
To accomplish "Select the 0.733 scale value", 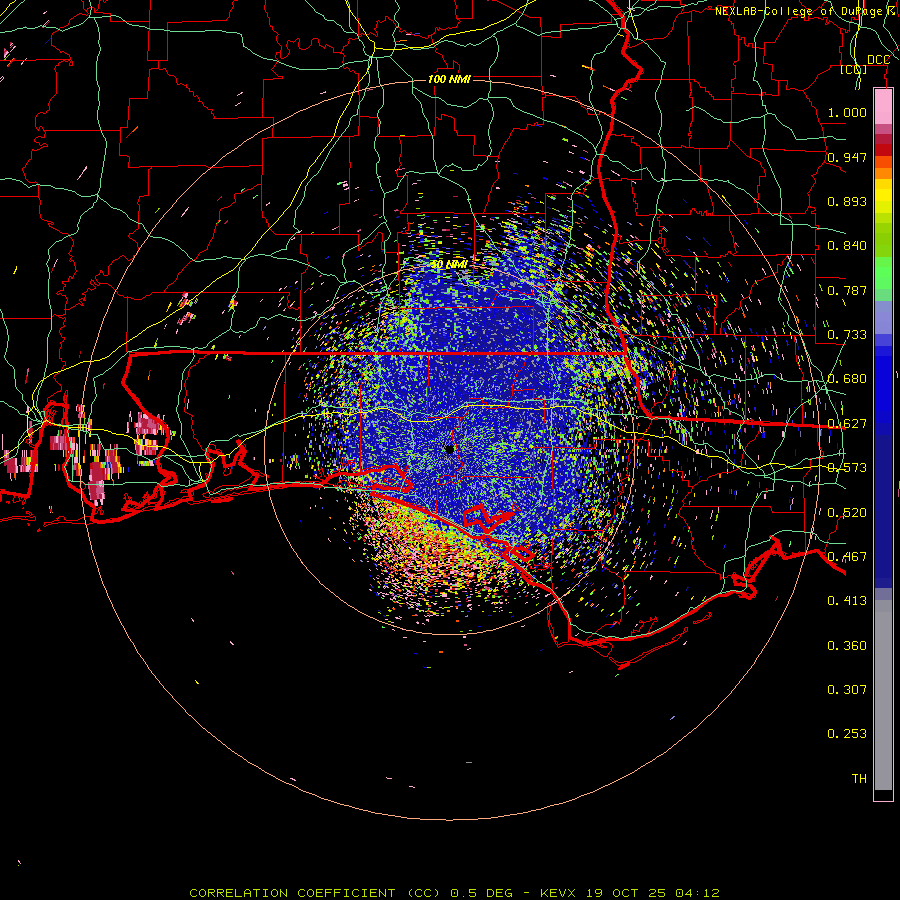I will coord(847,335).
